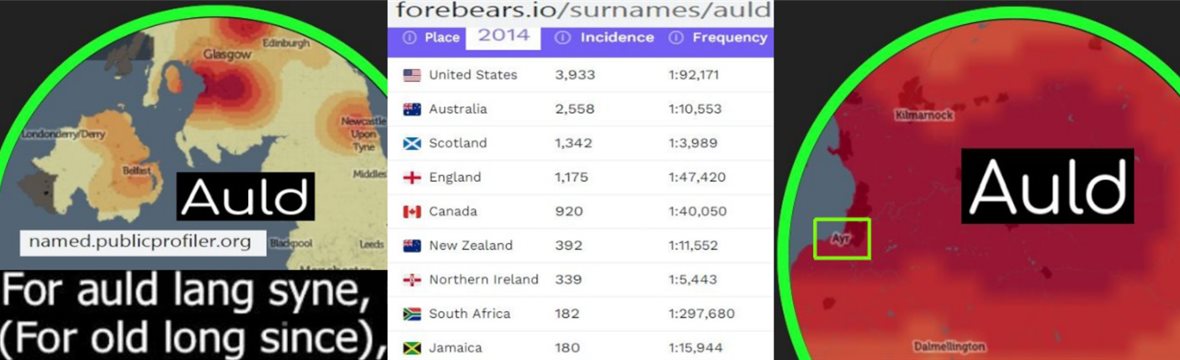1180x360 pixels.
Task: Click the Glasgow label on the heat map
Action: (227, 55)
